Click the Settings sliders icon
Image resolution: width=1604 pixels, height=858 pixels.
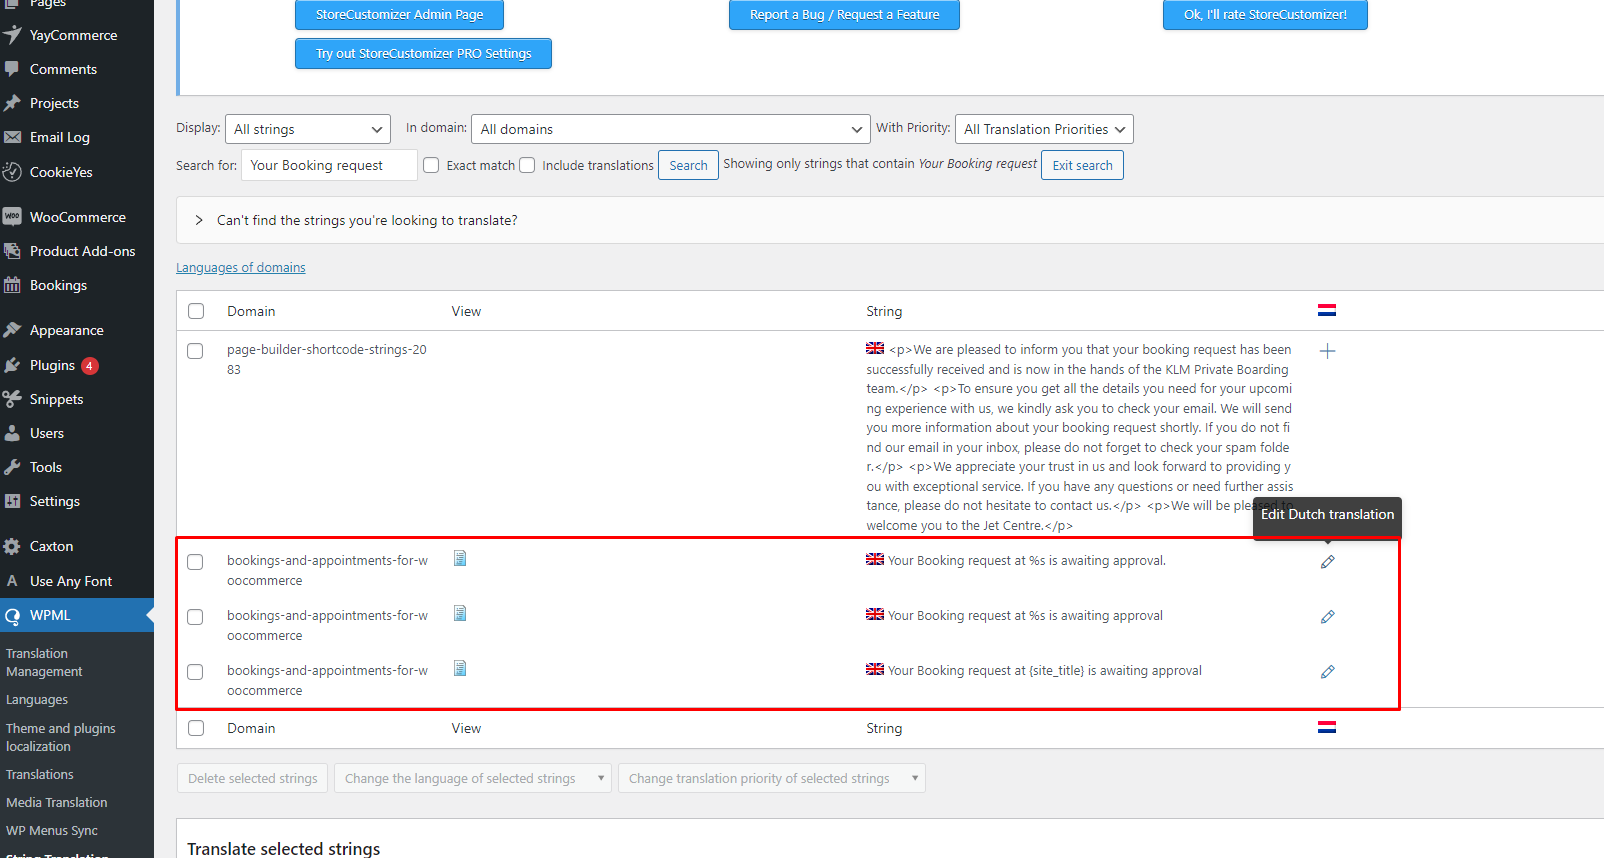coord(12,501)
